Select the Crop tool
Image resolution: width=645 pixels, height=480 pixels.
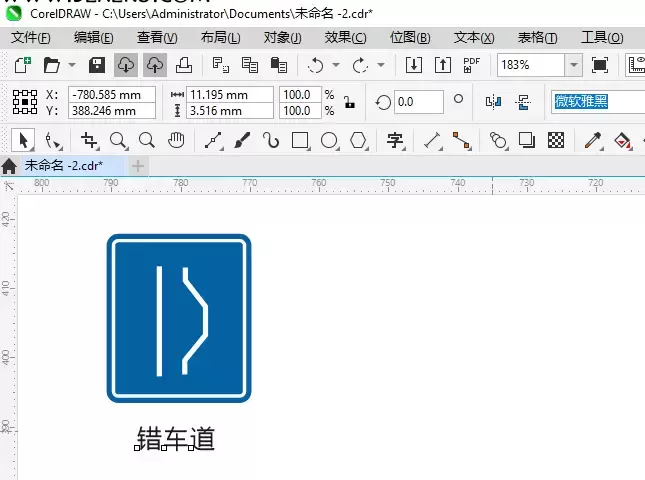89,140
